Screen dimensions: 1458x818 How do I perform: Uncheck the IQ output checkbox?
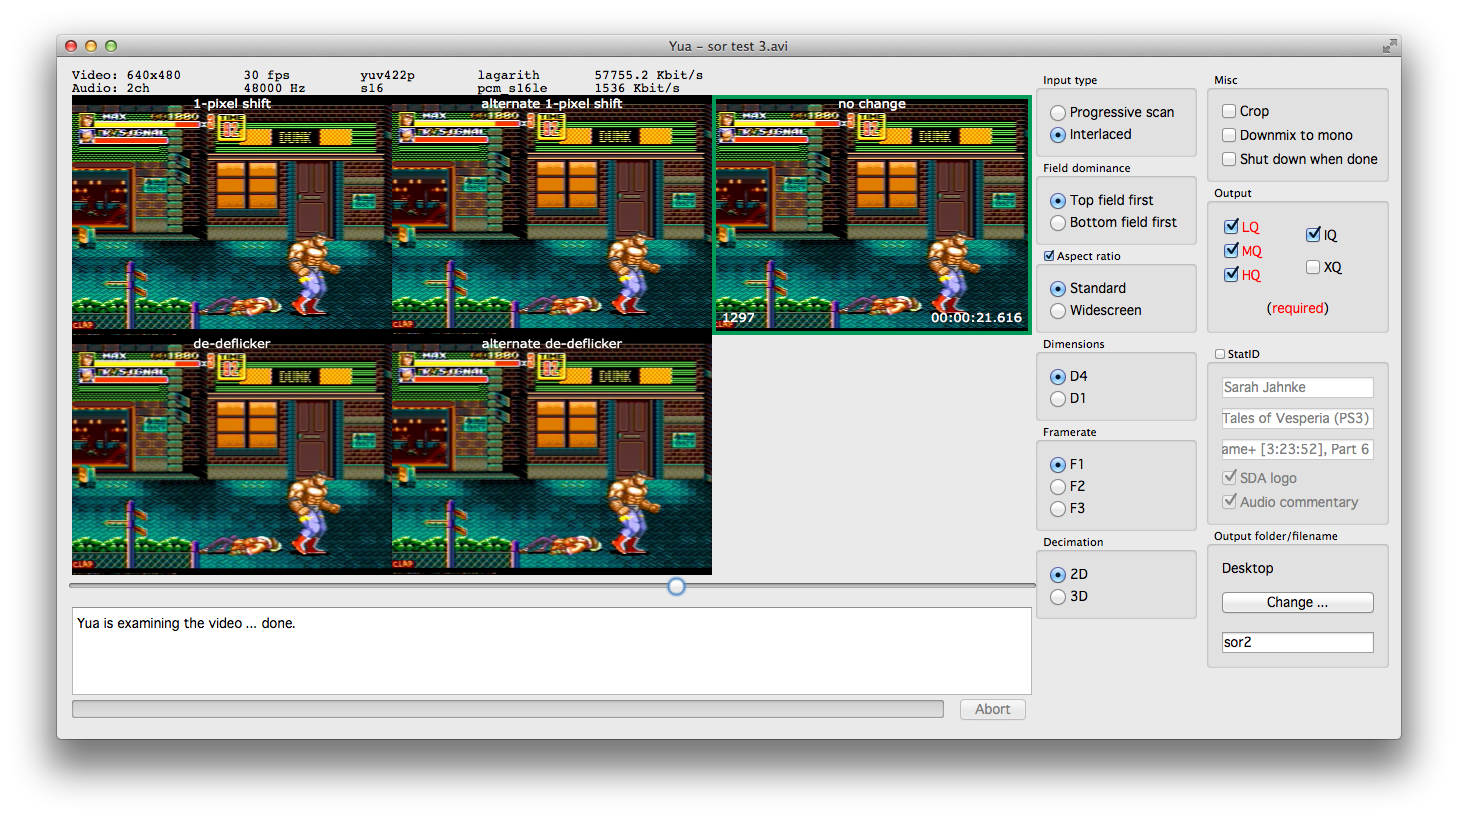[x=1313, y=235]
